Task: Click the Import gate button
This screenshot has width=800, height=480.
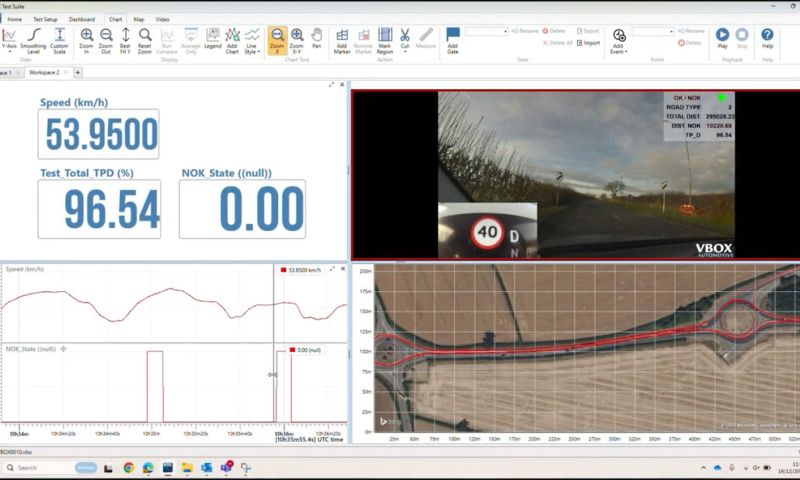Action: [589, 43]
